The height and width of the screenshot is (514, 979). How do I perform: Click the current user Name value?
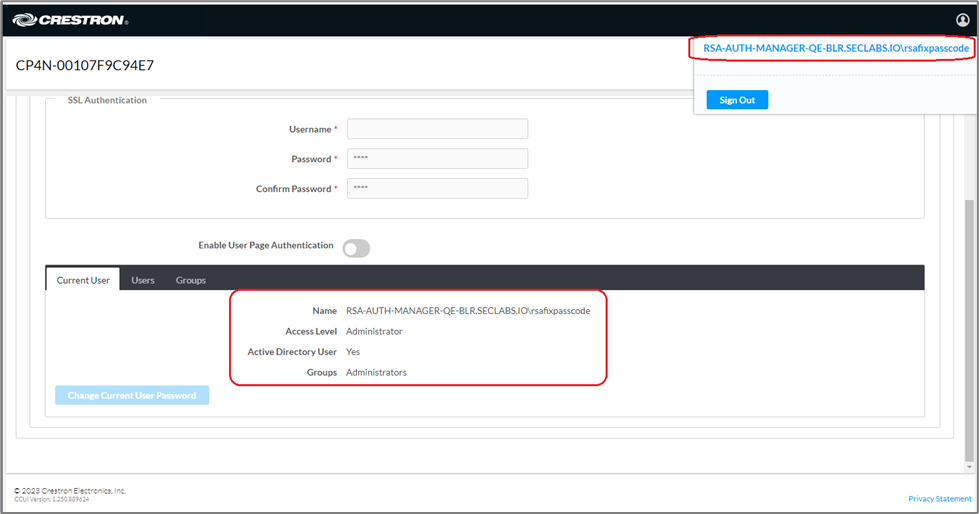(x=467, y=311)
